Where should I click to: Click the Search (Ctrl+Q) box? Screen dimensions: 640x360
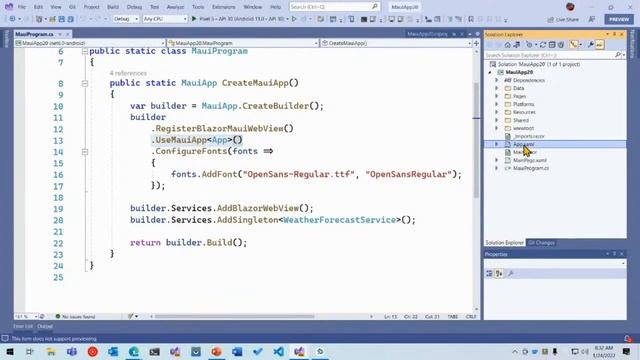334,7
